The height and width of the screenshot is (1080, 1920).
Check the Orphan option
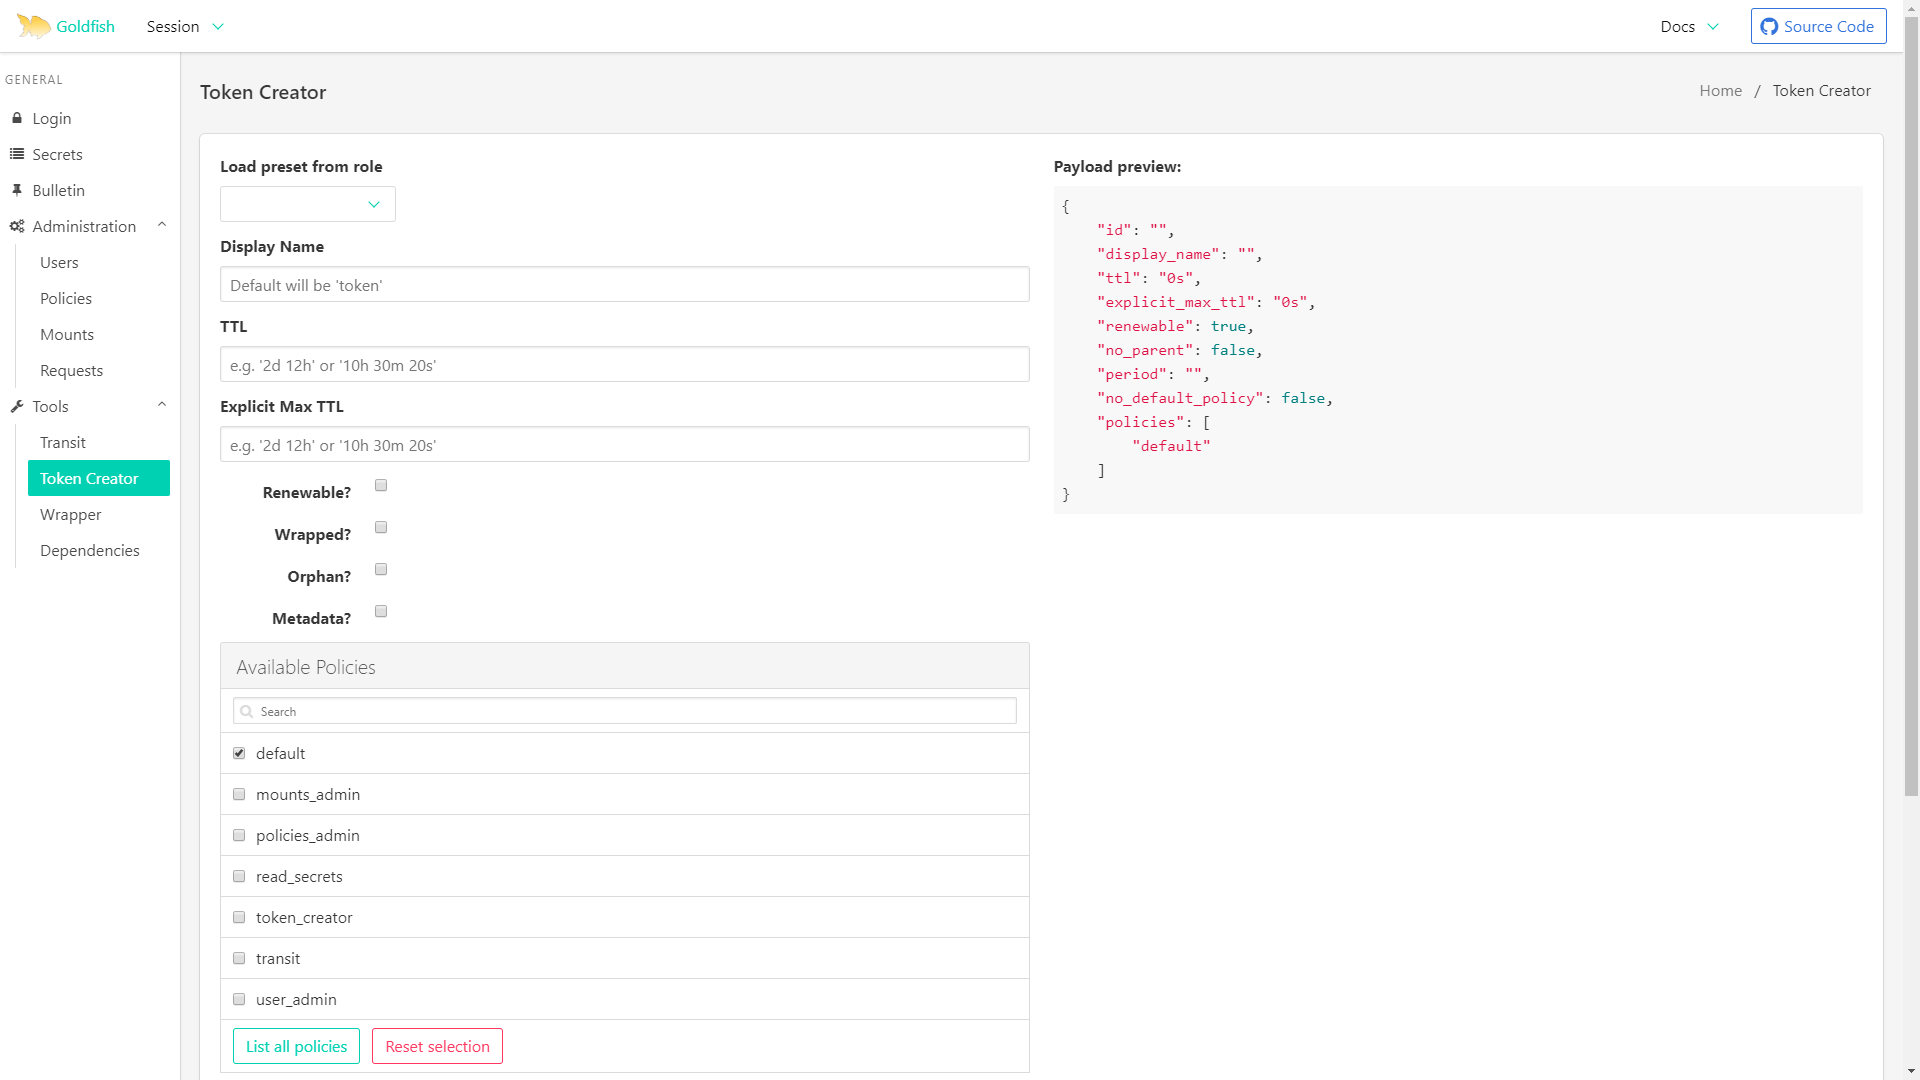point(381,569)
